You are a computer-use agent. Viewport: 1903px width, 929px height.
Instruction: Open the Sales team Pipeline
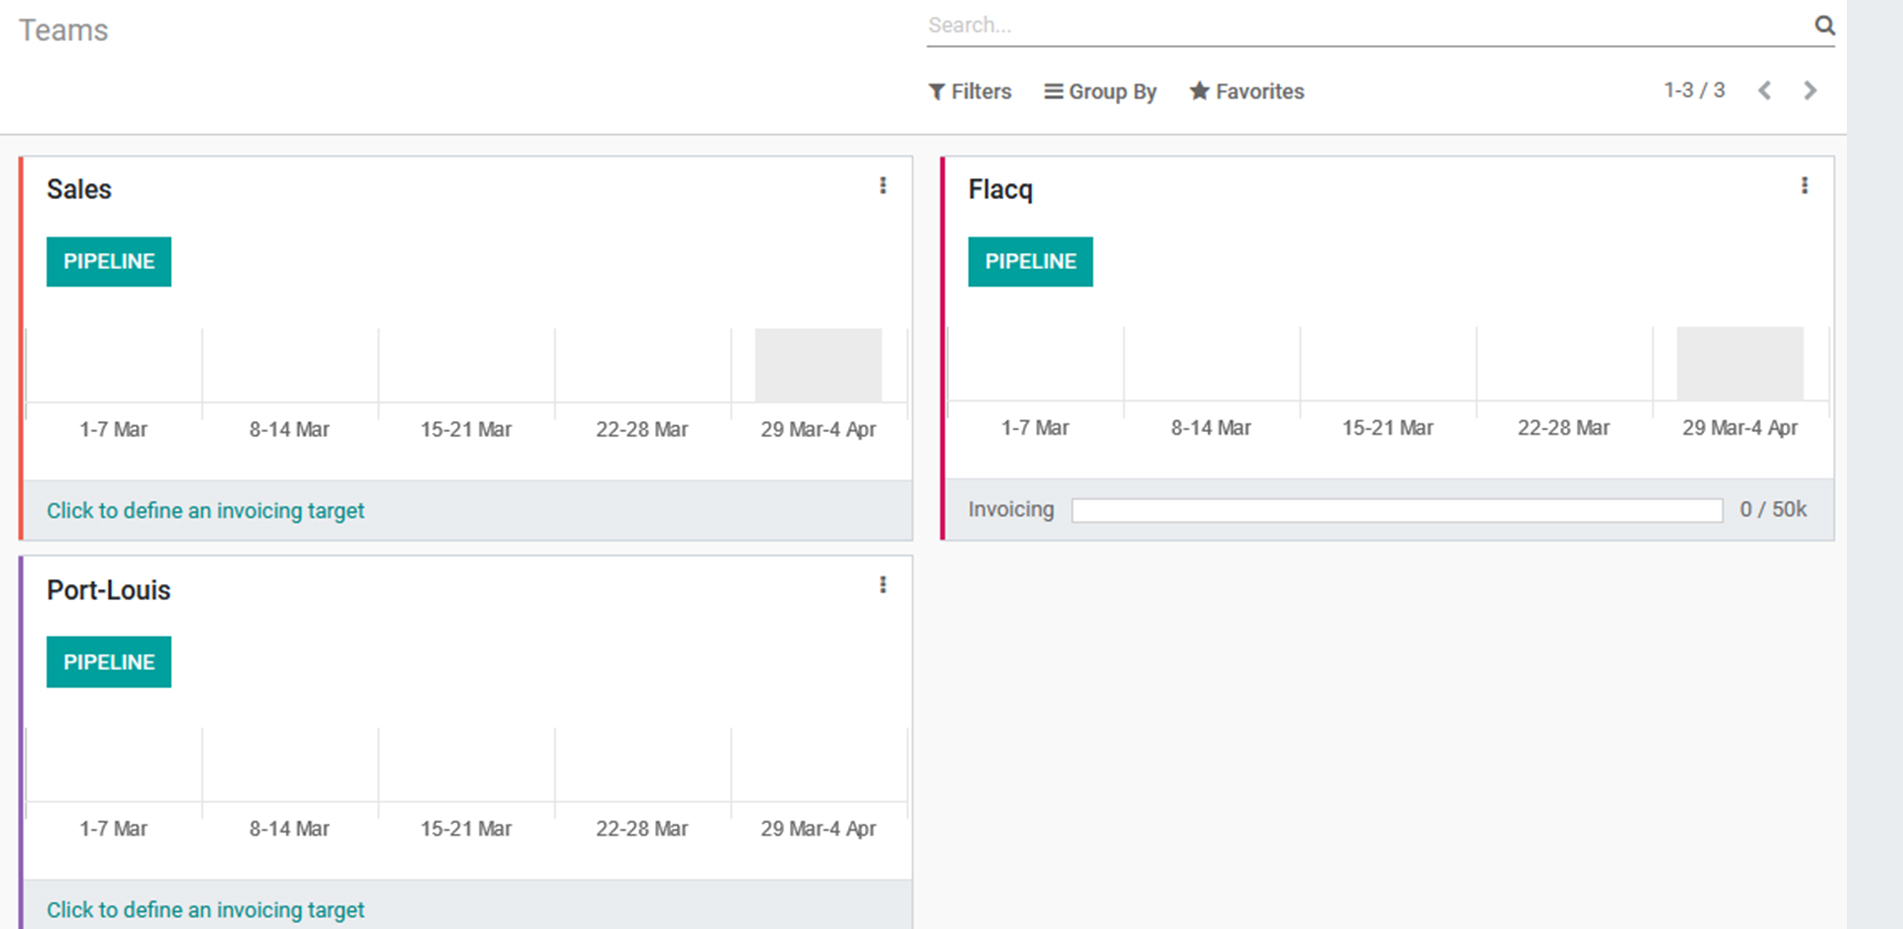109,262
